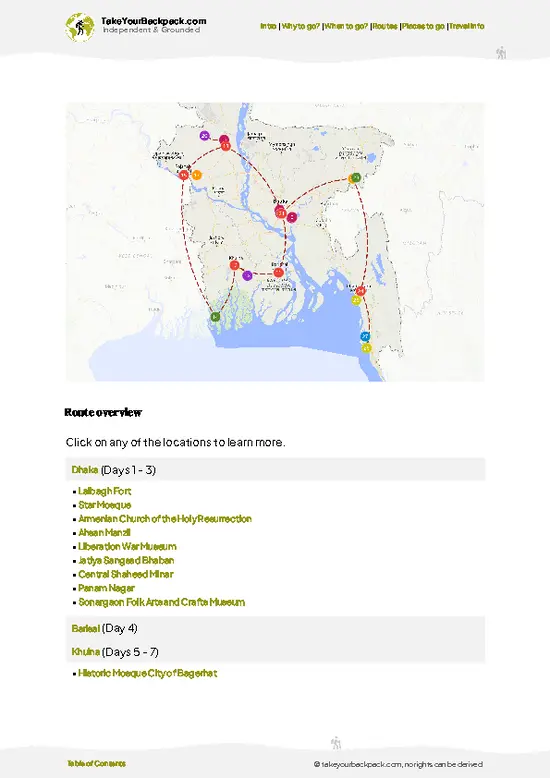Click the '(Days 5 - 7)' text
Viewport: 550px width, 778px height.
coord(130,652)
